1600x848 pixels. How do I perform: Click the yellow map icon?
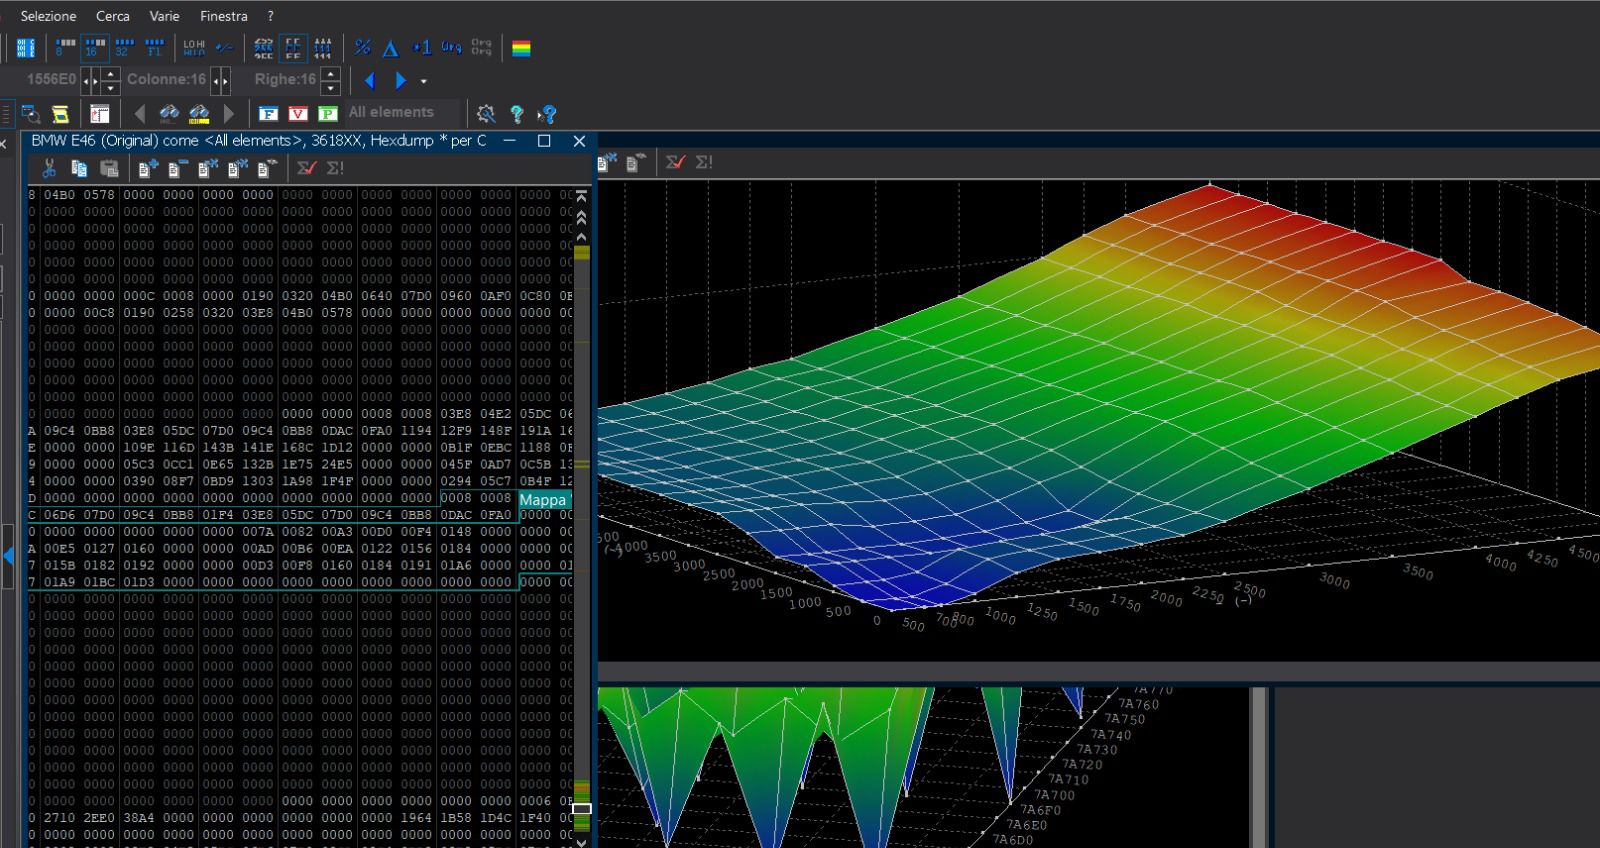click(60, 113)
